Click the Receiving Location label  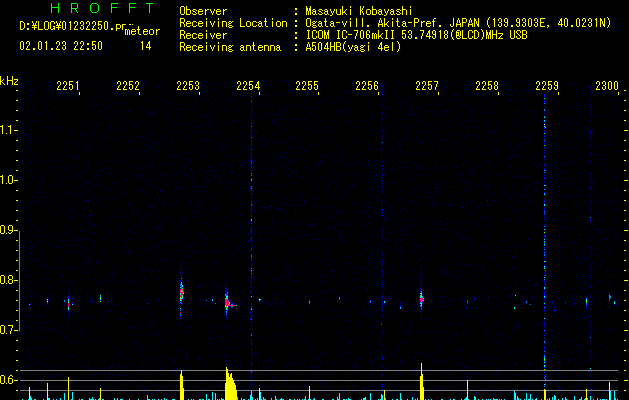coord(233,23)
